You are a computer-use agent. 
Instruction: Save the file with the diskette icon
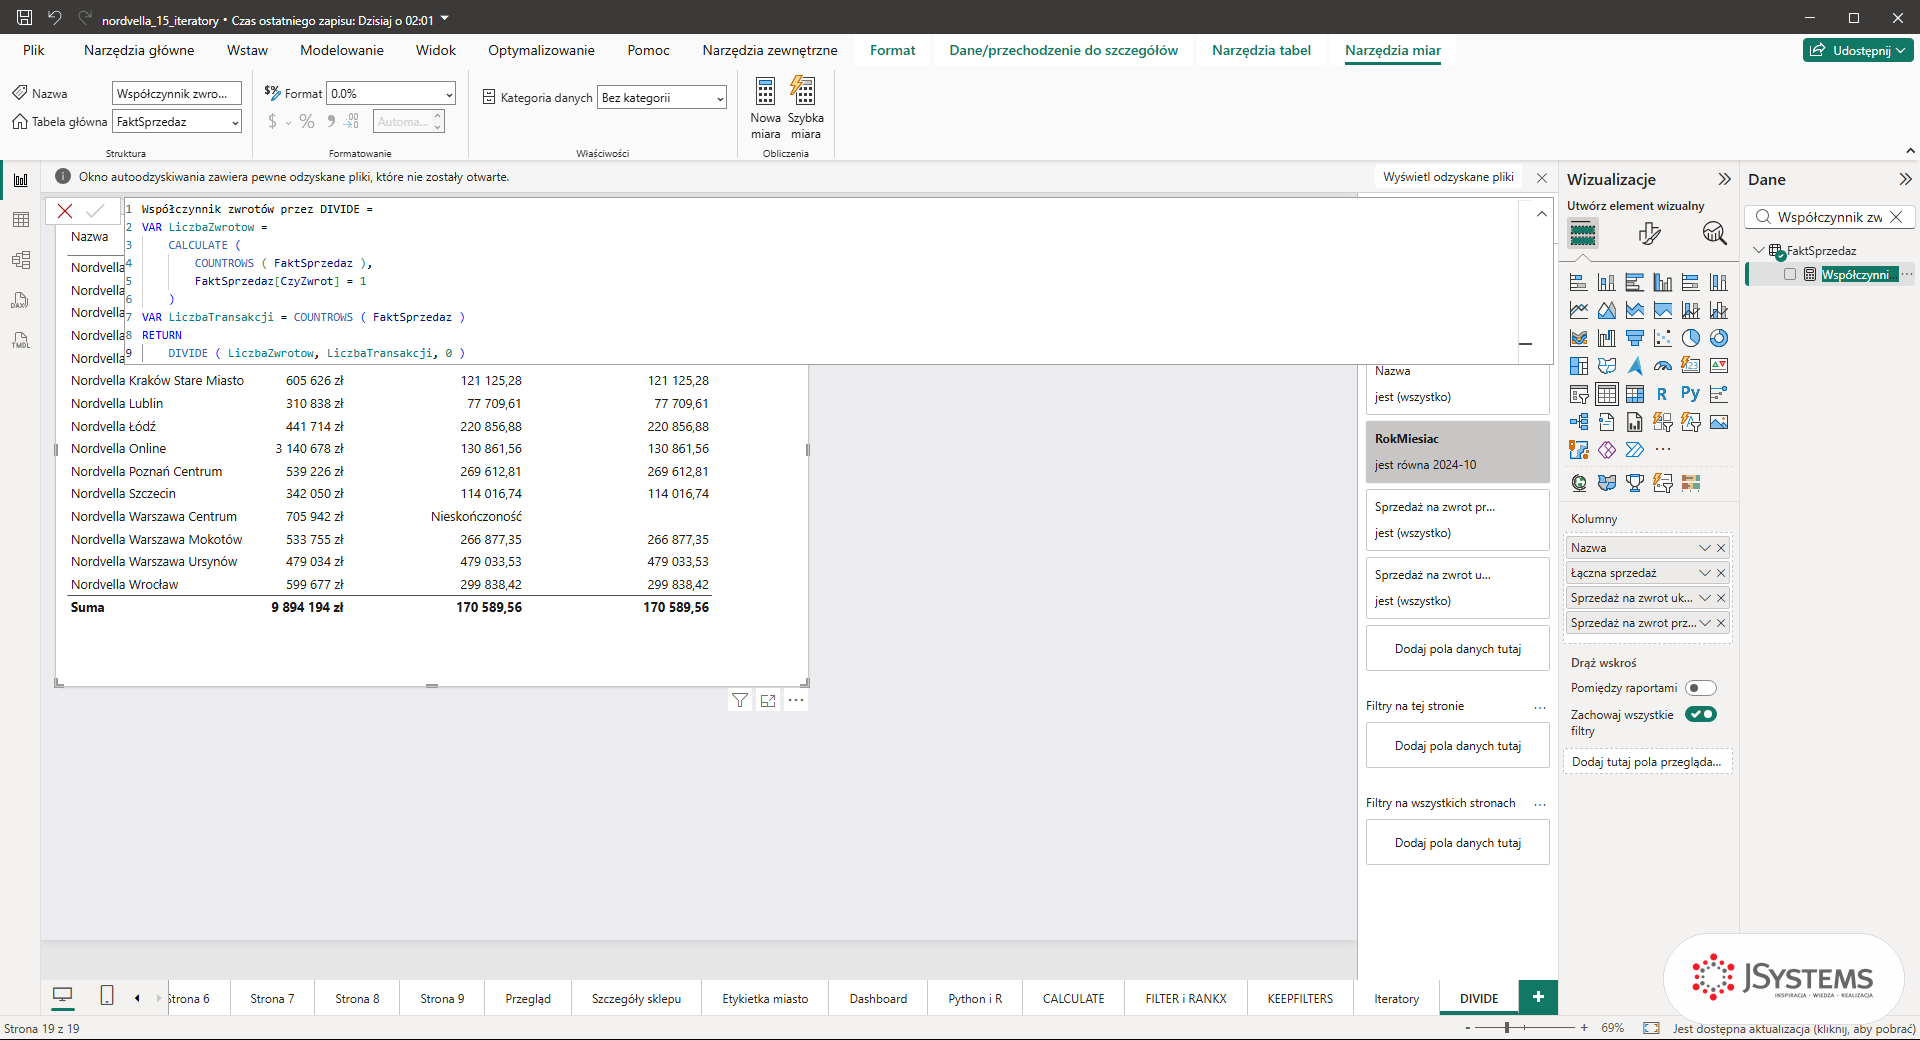[x=24, y=18]
